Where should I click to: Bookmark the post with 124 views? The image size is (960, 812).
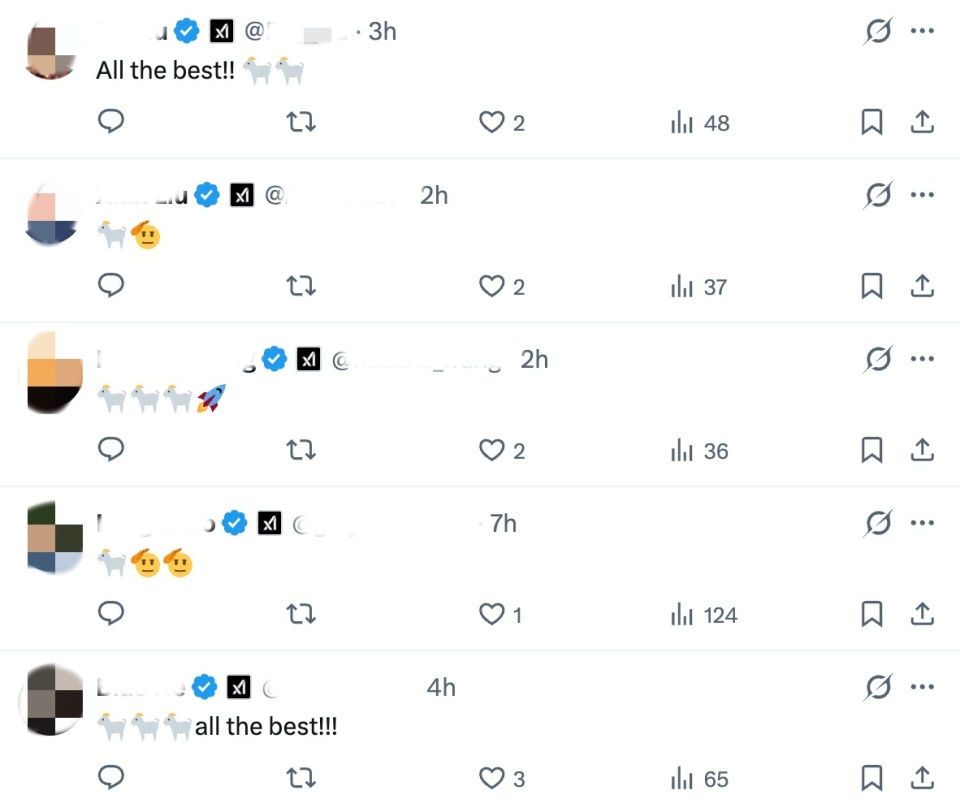(872, 614)
